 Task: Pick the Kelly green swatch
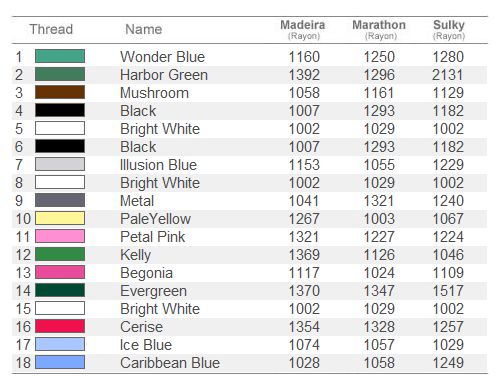click(60, 254)
